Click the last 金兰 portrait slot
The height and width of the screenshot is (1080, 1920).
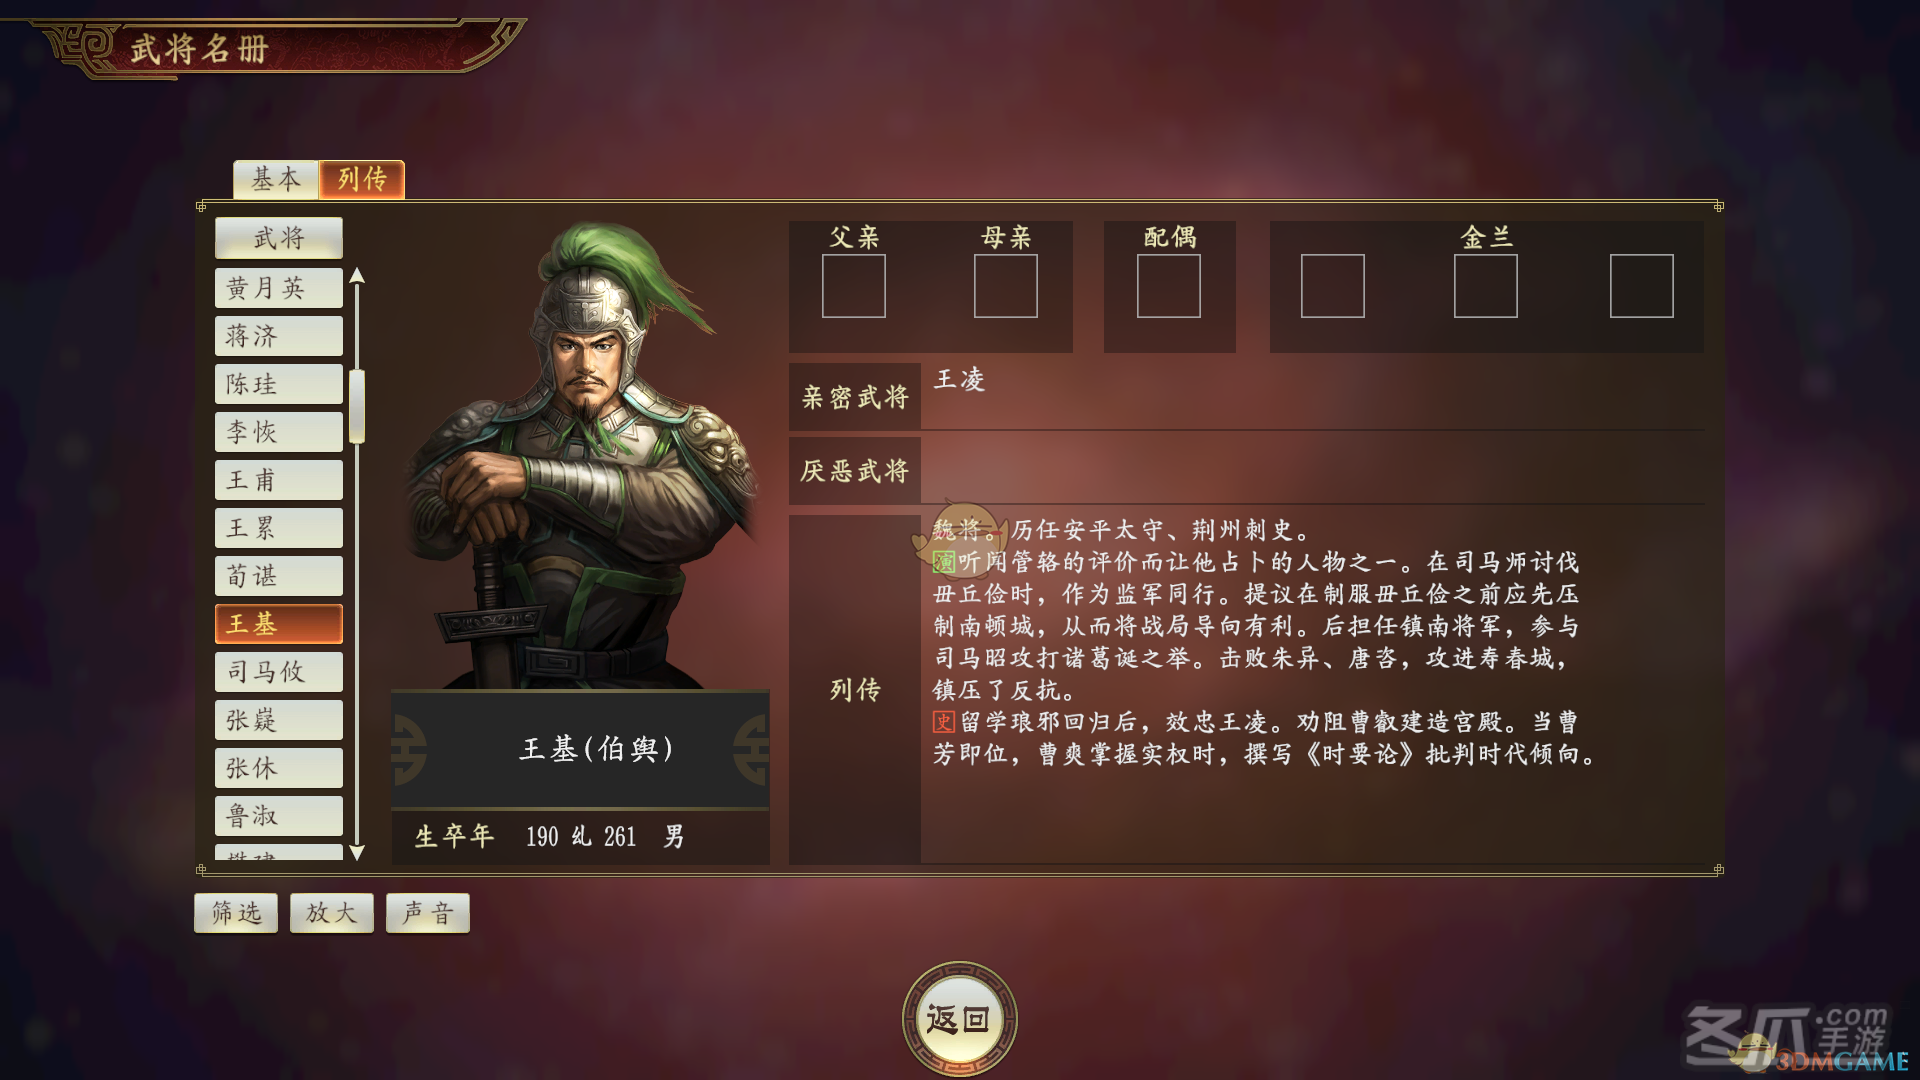pyautogui.click(x=1641, y=286)
